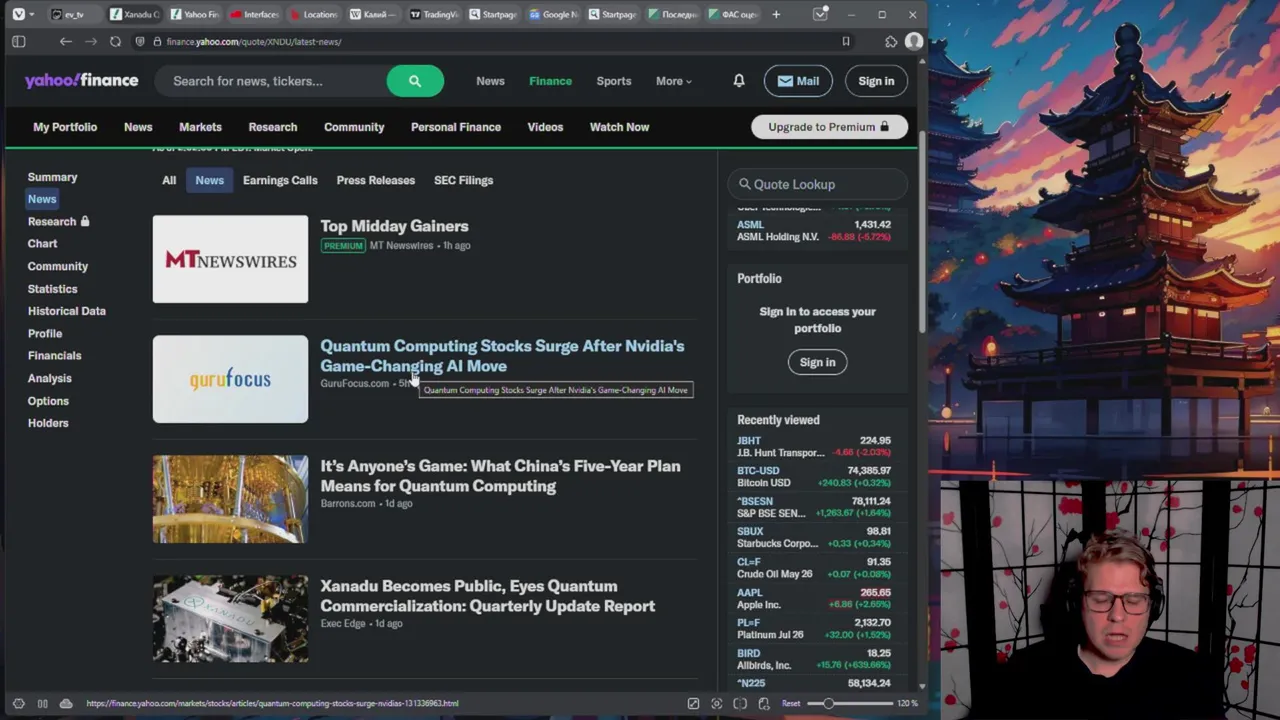The width and height of the screenshot is (1280, 720).
Task: Open the Community menu item
Action: point(354,127)
